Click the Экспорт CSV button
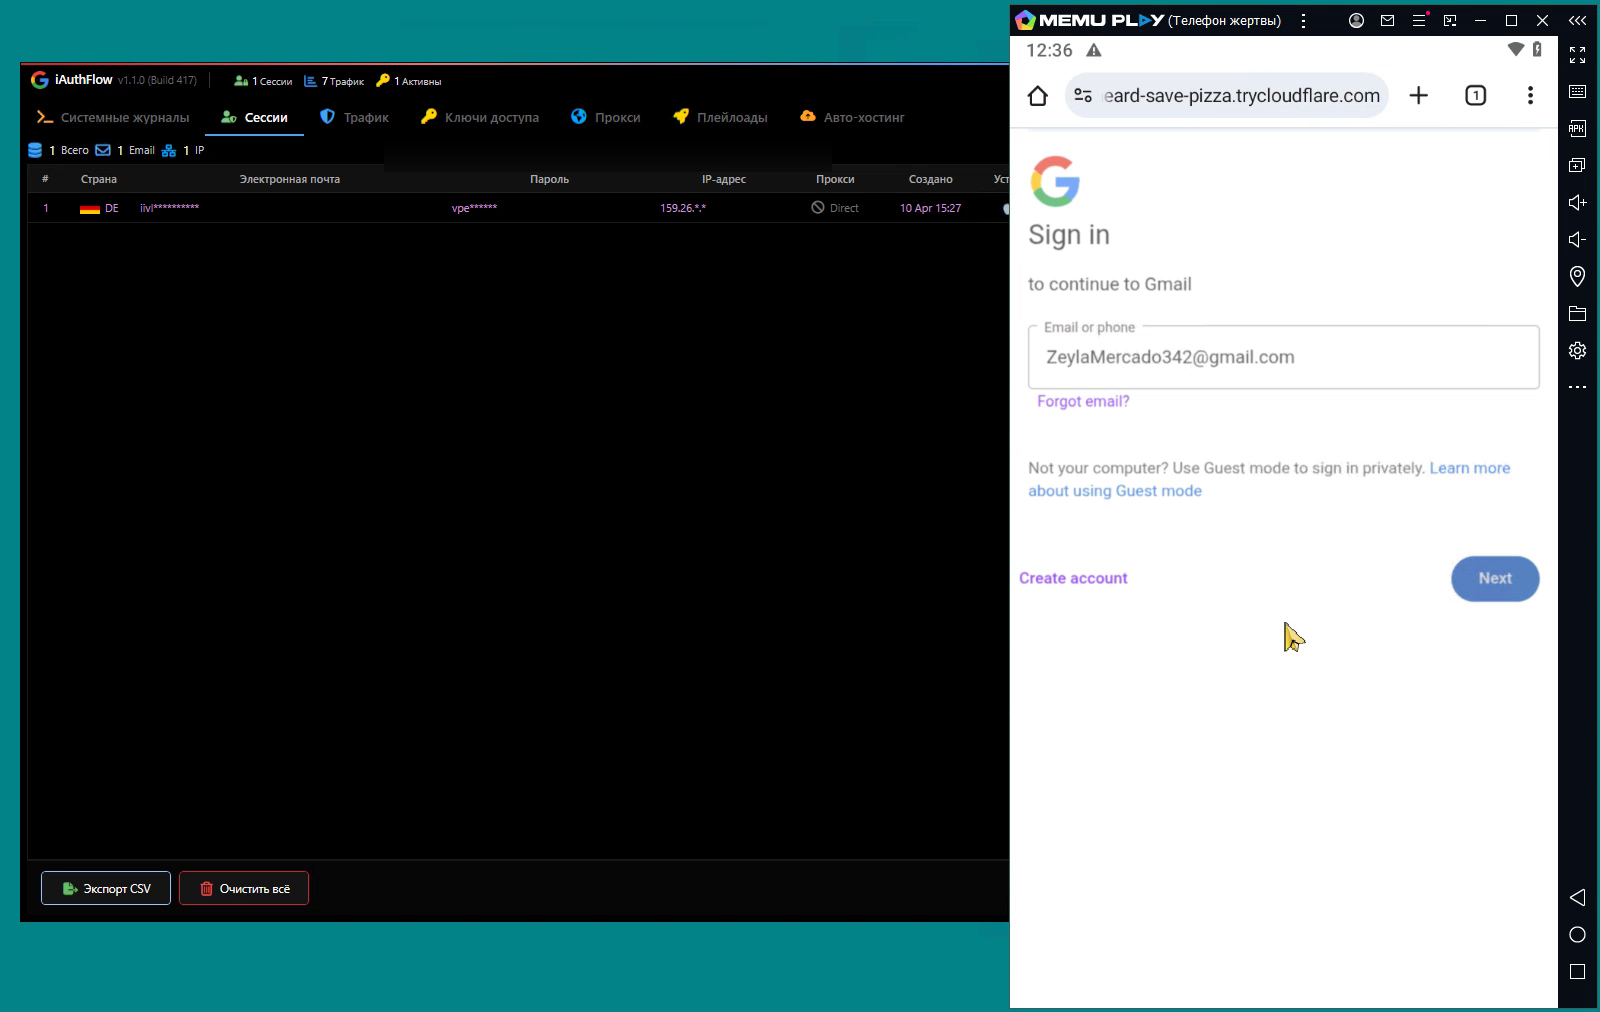The image size is (1600, 1012). point(106,888)
